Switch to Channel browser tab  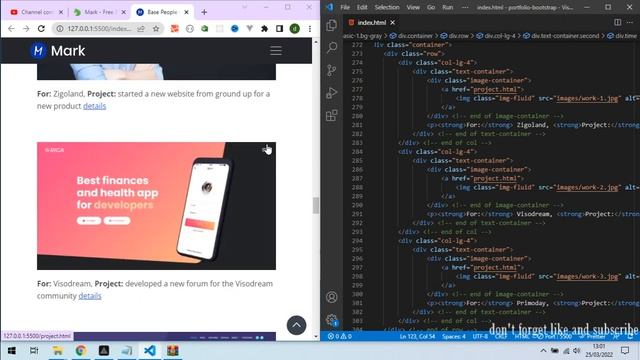pos(37,12)
